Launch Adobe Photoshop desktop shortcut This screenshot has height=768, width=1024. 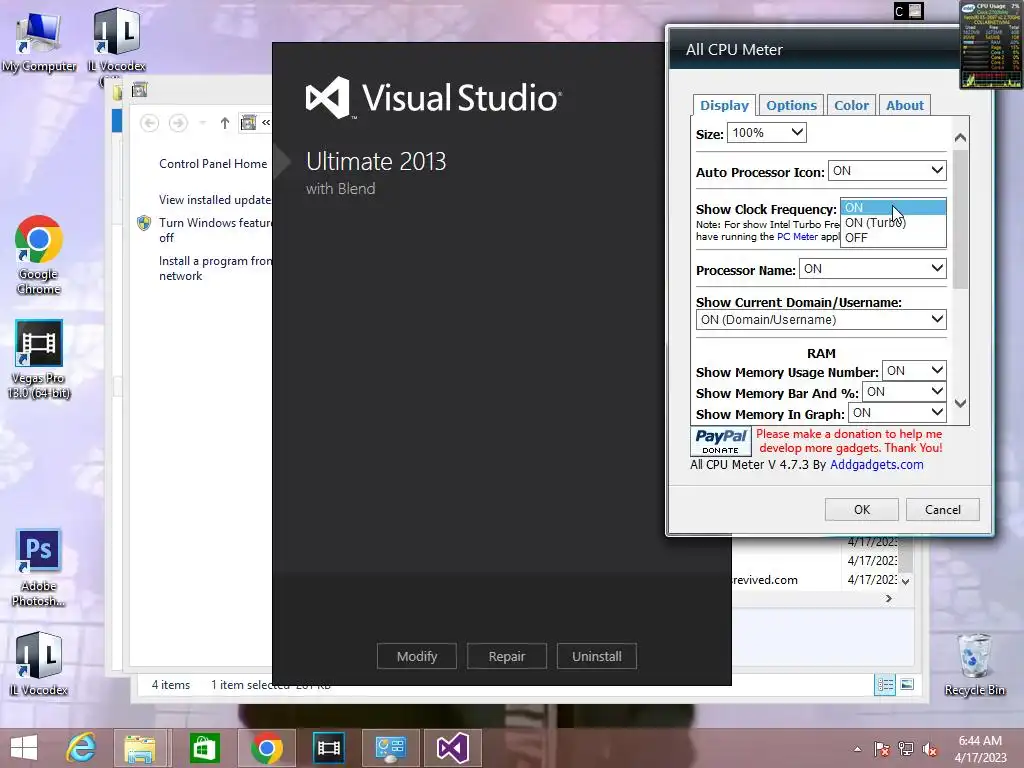[x=39, y=568]
